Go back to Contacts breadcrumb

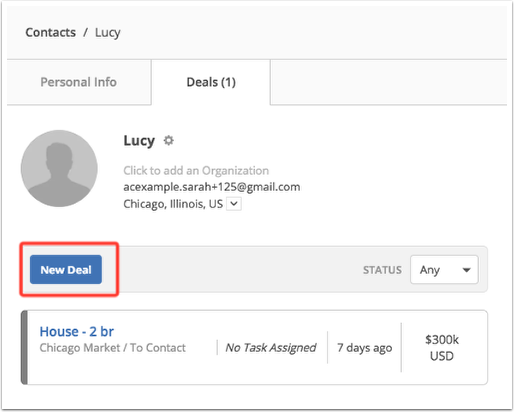tap(51, 32)
